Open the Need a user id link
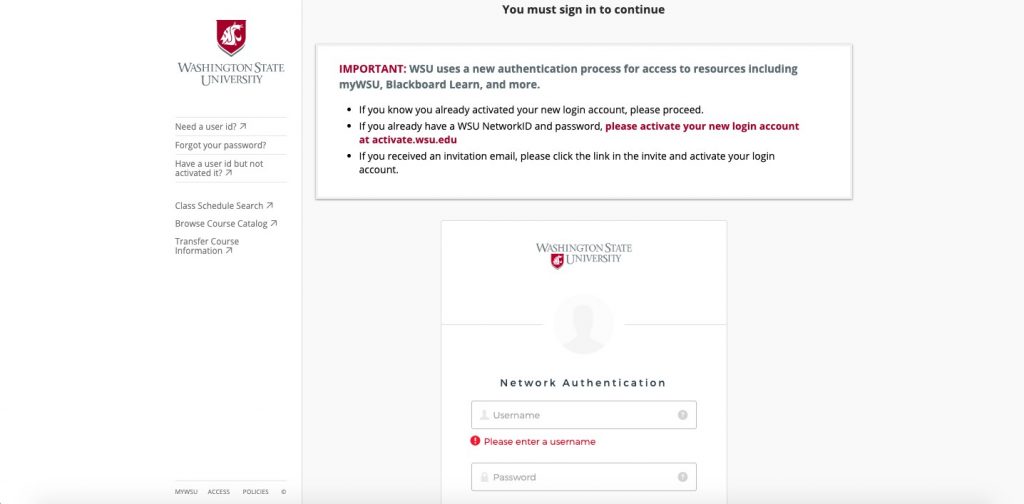The width and height of the screenshot is (1024, 504). 210,127
